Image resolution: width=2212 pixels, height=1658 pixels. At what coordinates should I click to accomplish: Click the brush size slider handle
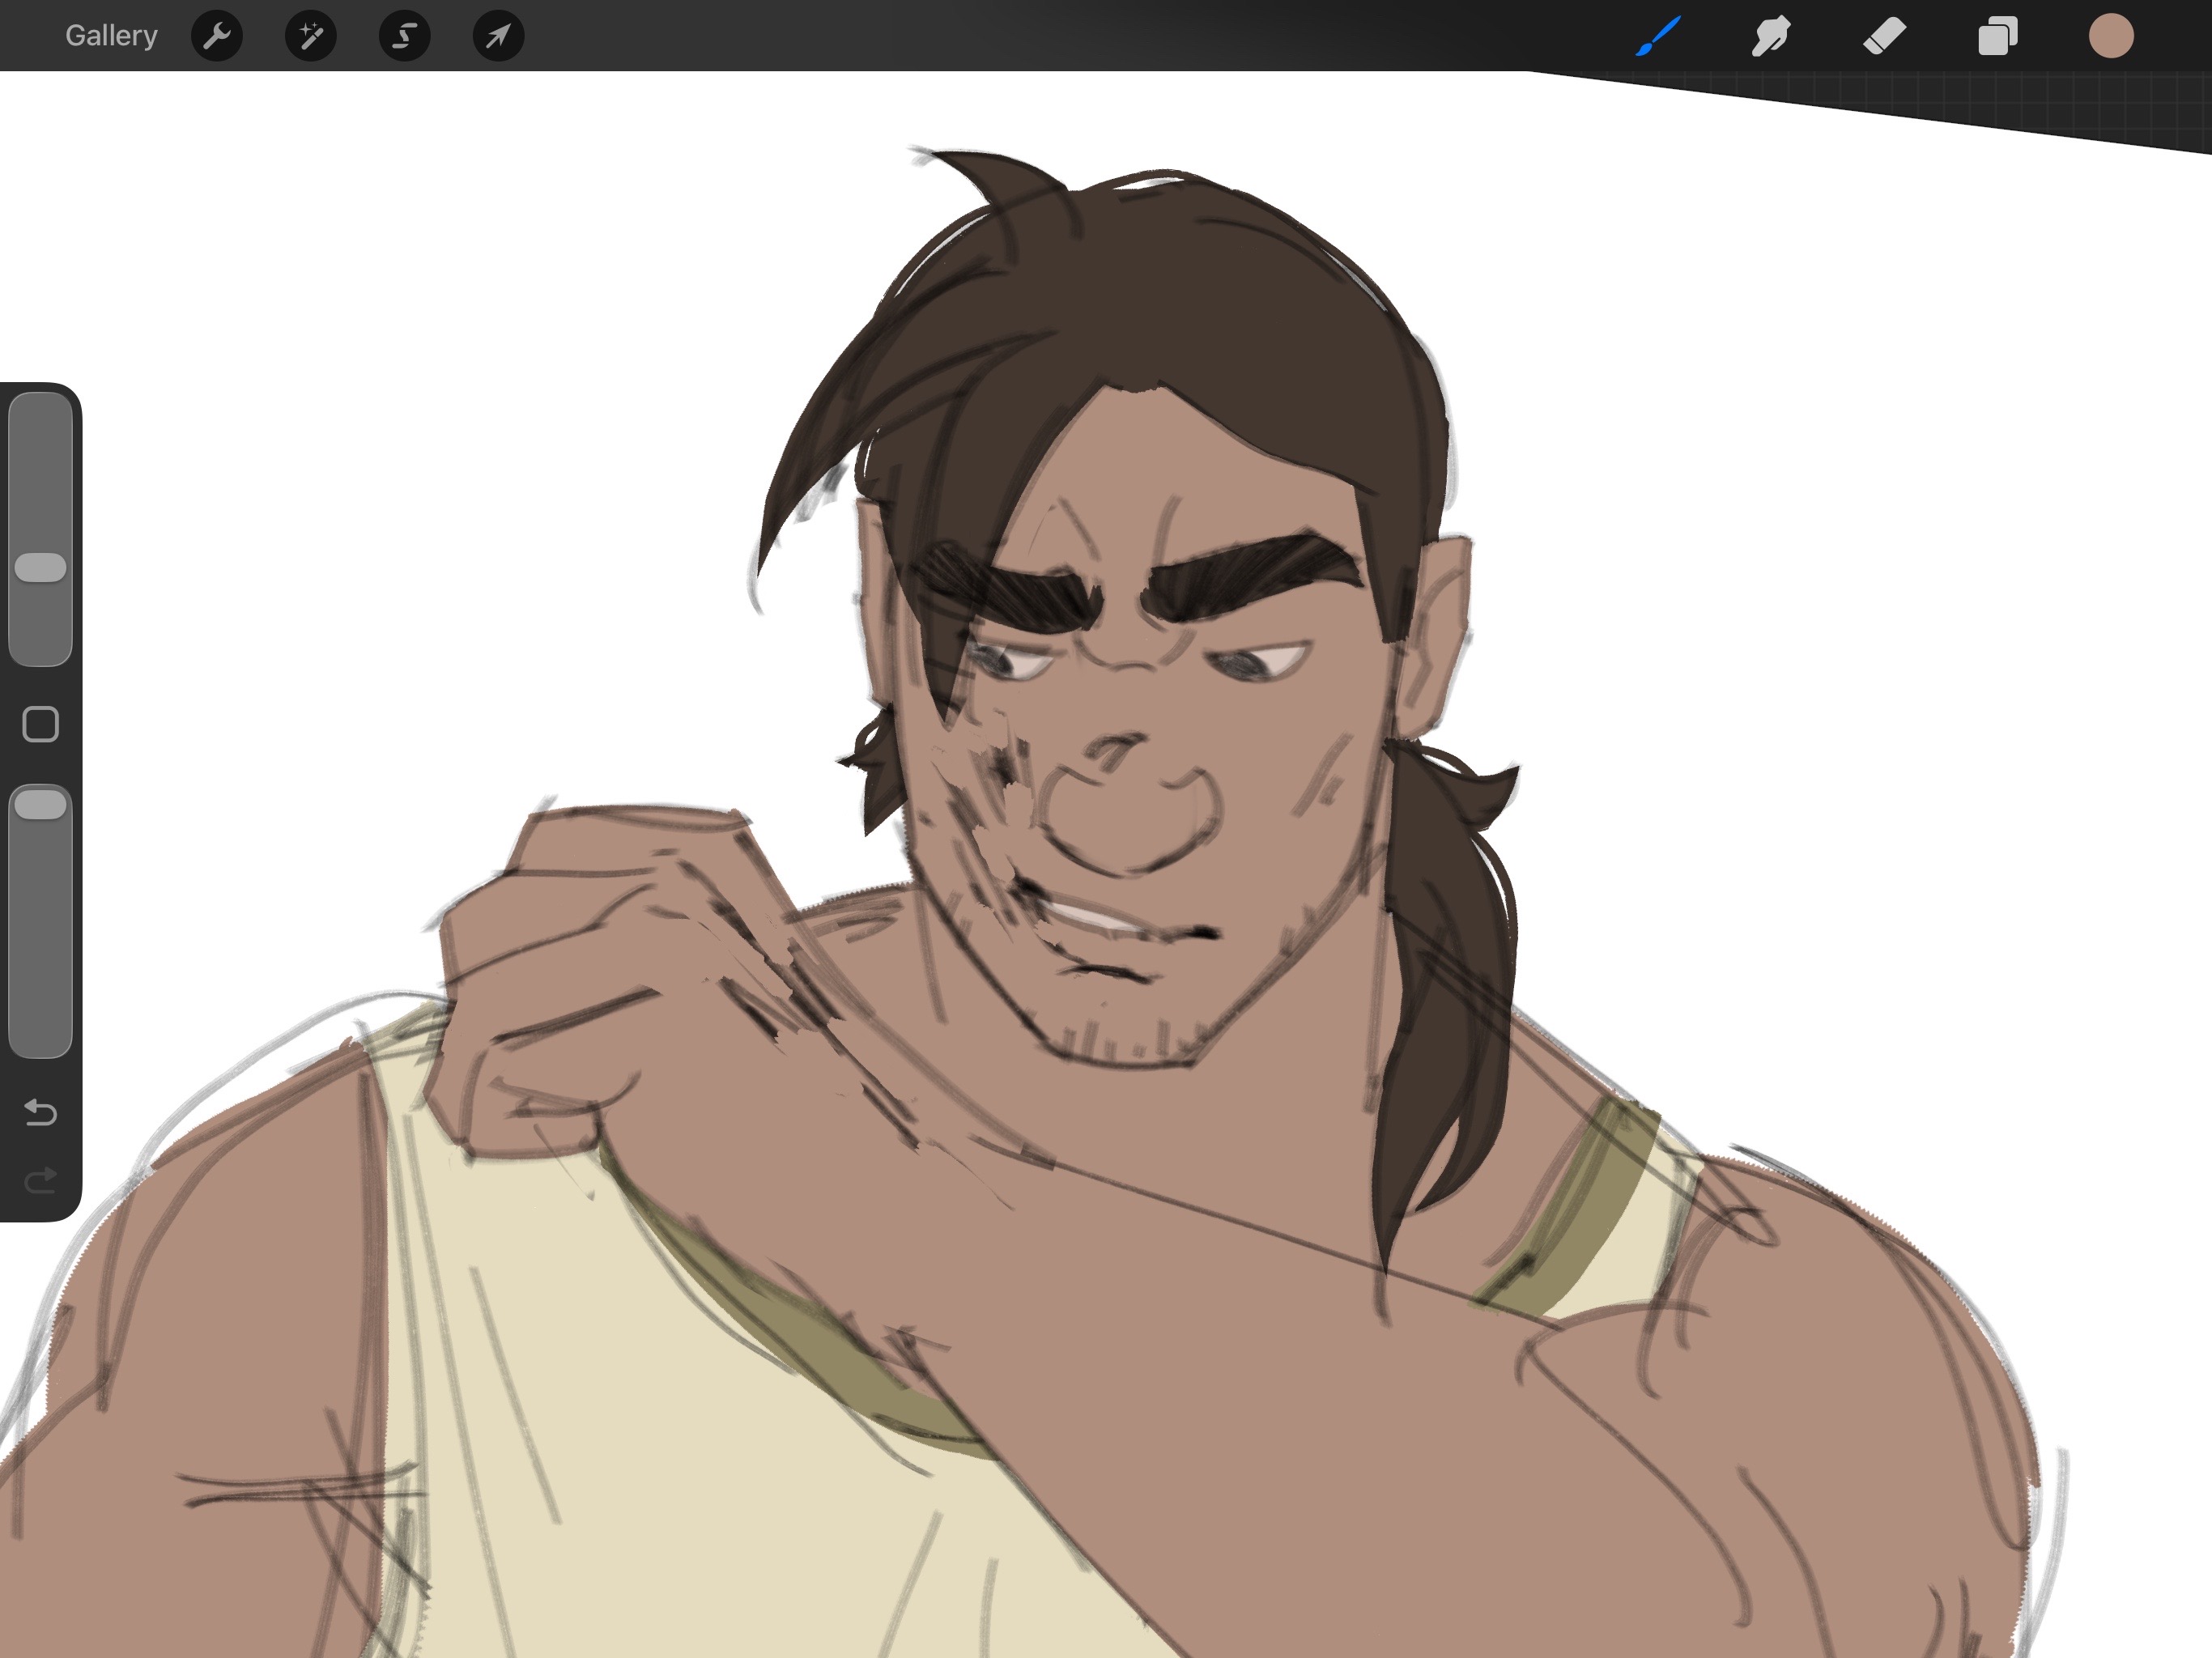41,568
